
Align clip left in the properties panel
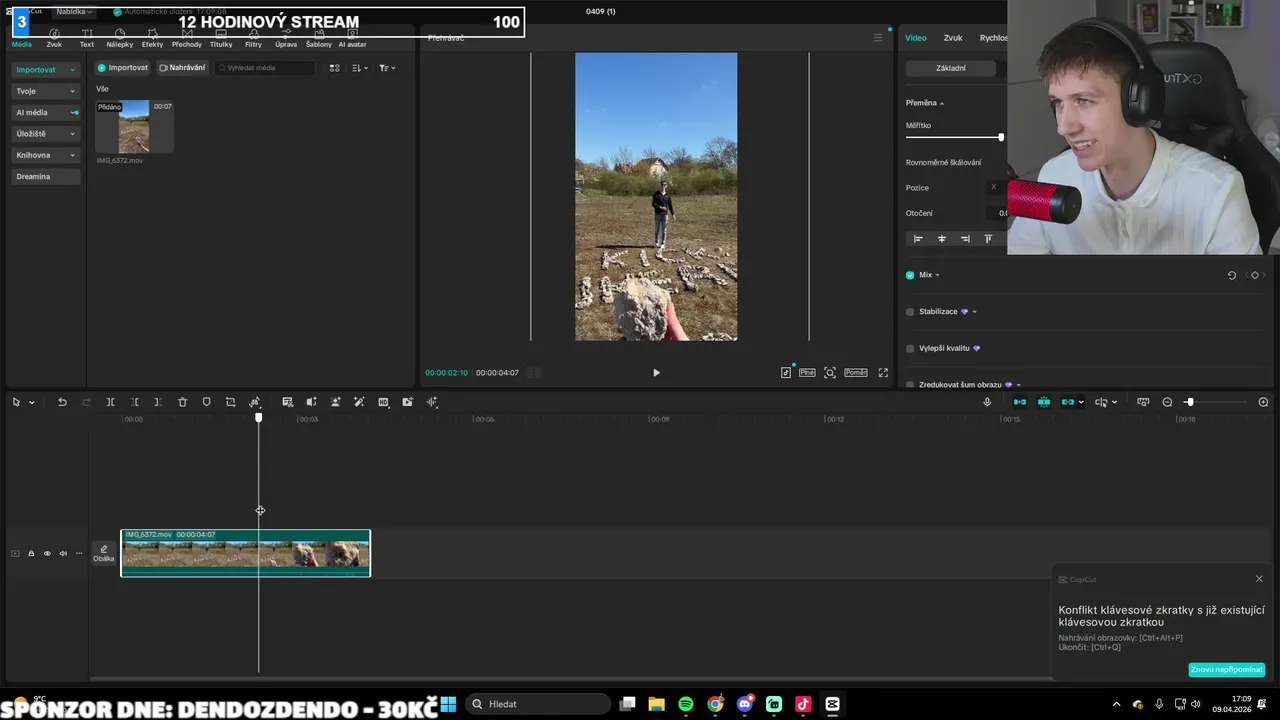[918, 239]
